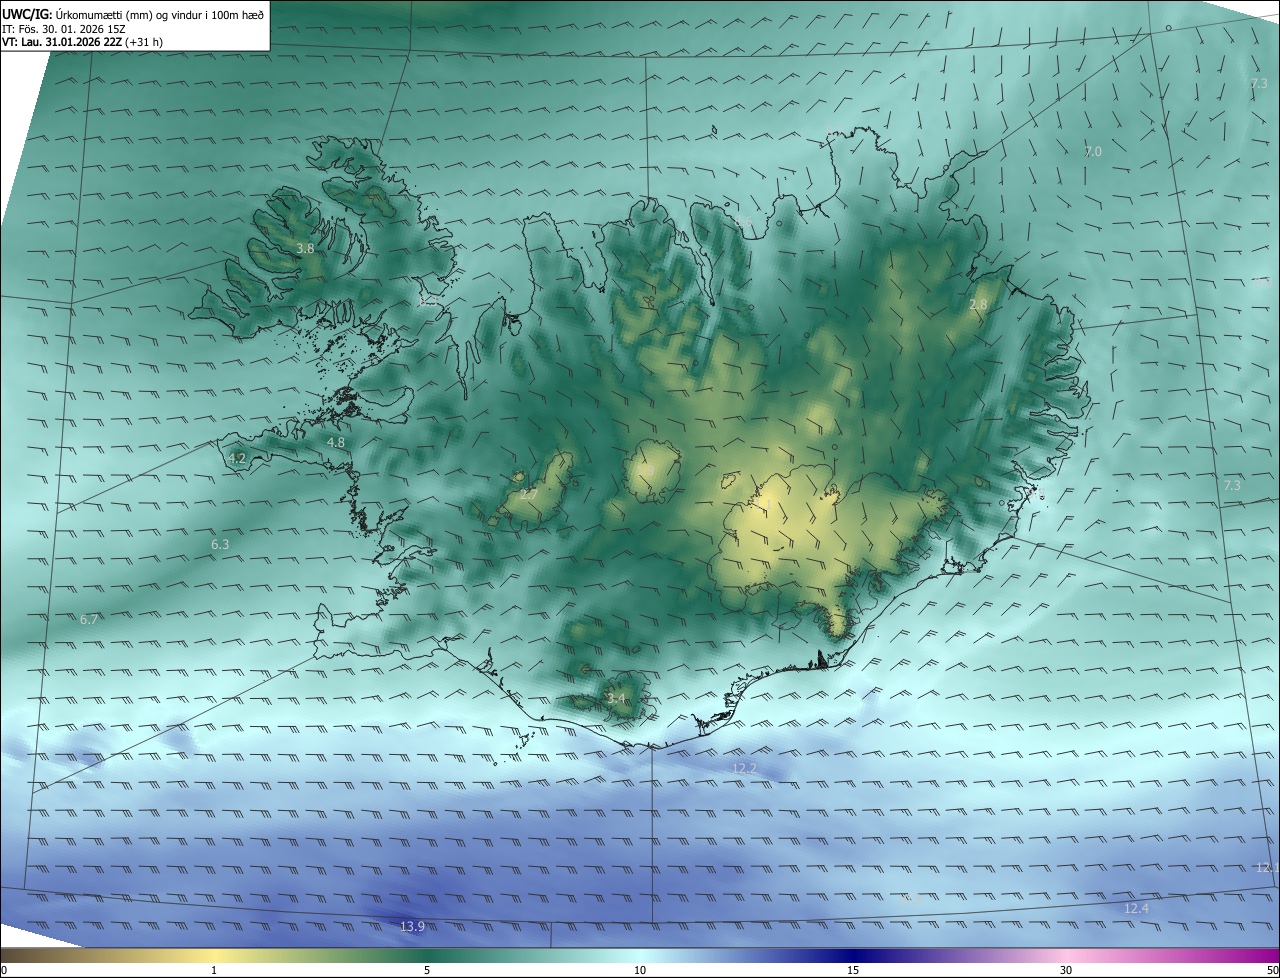Click the colorbar tick label 30
The width and height of the screenshot is (1280, 978).
(x=1066, y=970)
